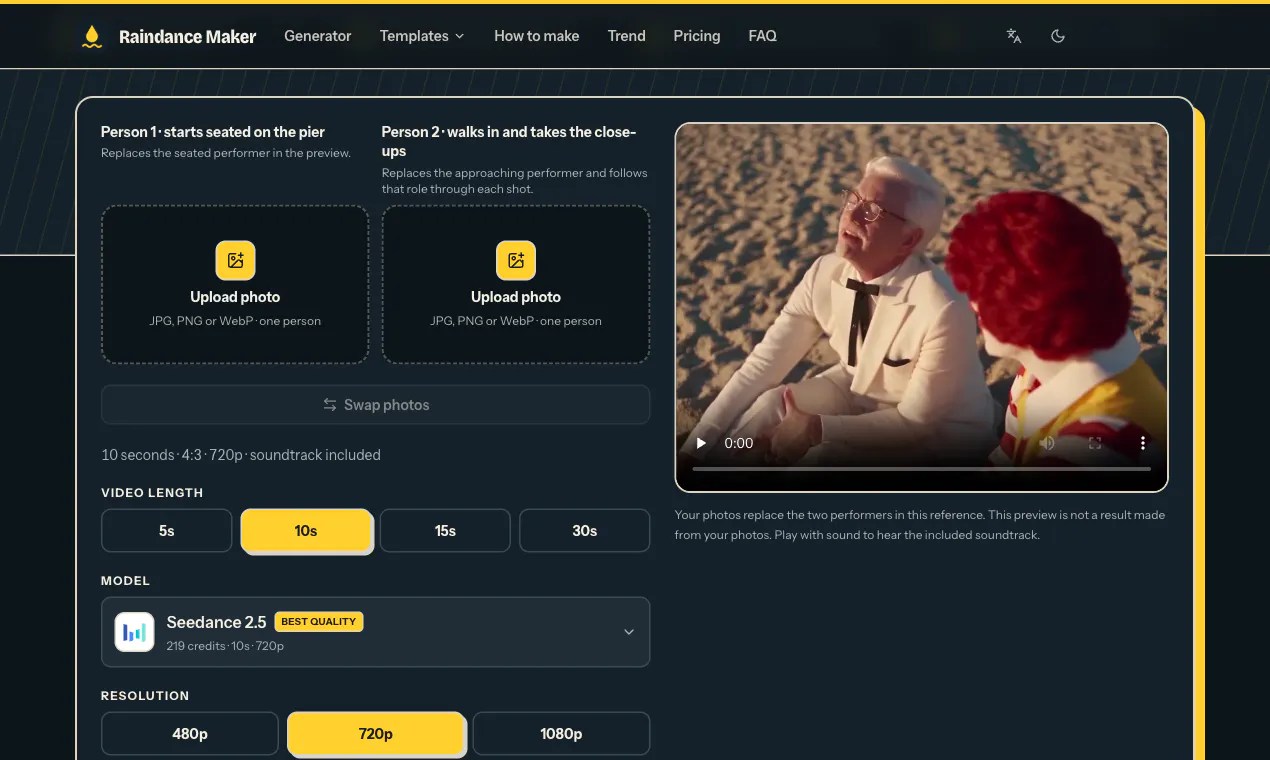Upload a photo for Person 2
This screenshot has width=1270, height=760.
516,284
